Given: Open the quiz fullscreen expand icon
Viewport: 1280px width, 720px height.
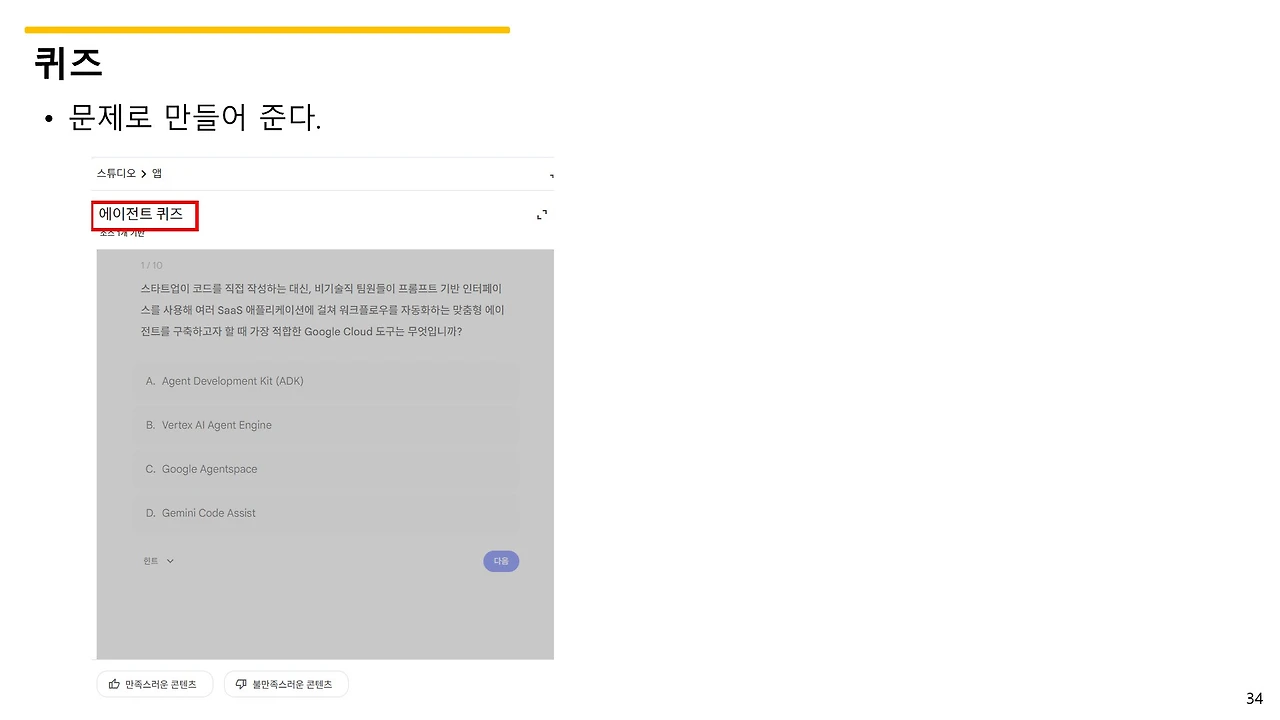Looking at the screenshot, I should coord(541,214).
